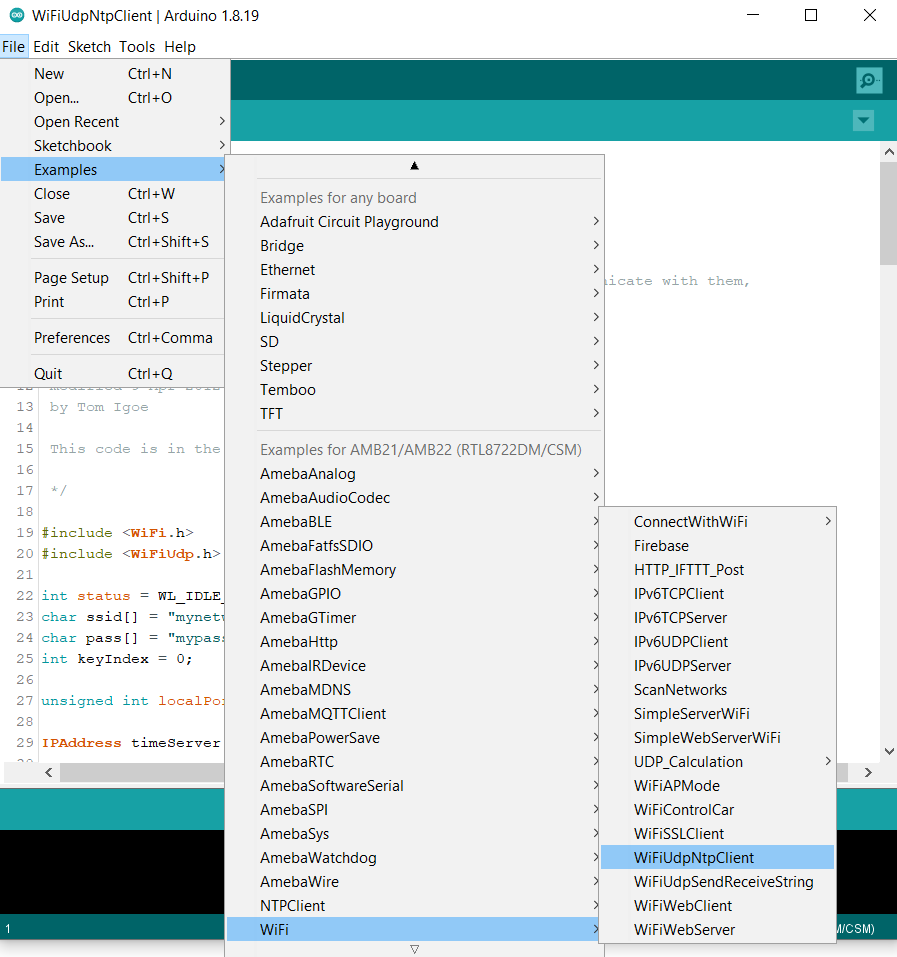Open the WiFiUdpNtpClient example
The width and height of the screenshot is (897, 957).
(718, 858)
